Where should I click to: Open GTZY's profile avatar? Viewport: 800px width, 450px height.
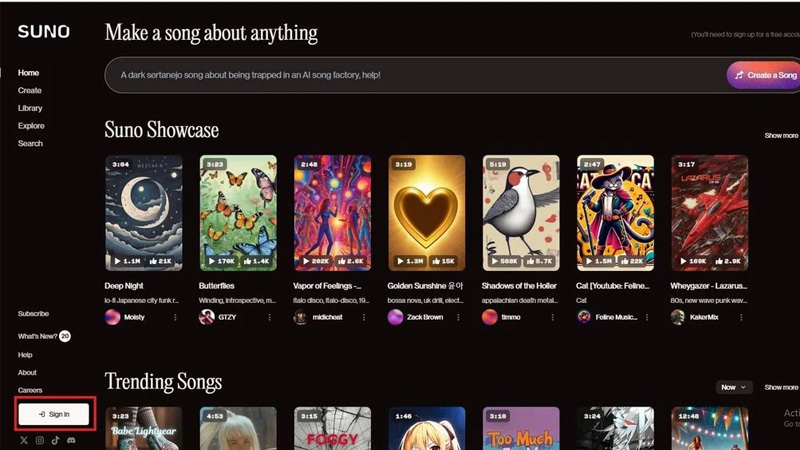point(207,317)
